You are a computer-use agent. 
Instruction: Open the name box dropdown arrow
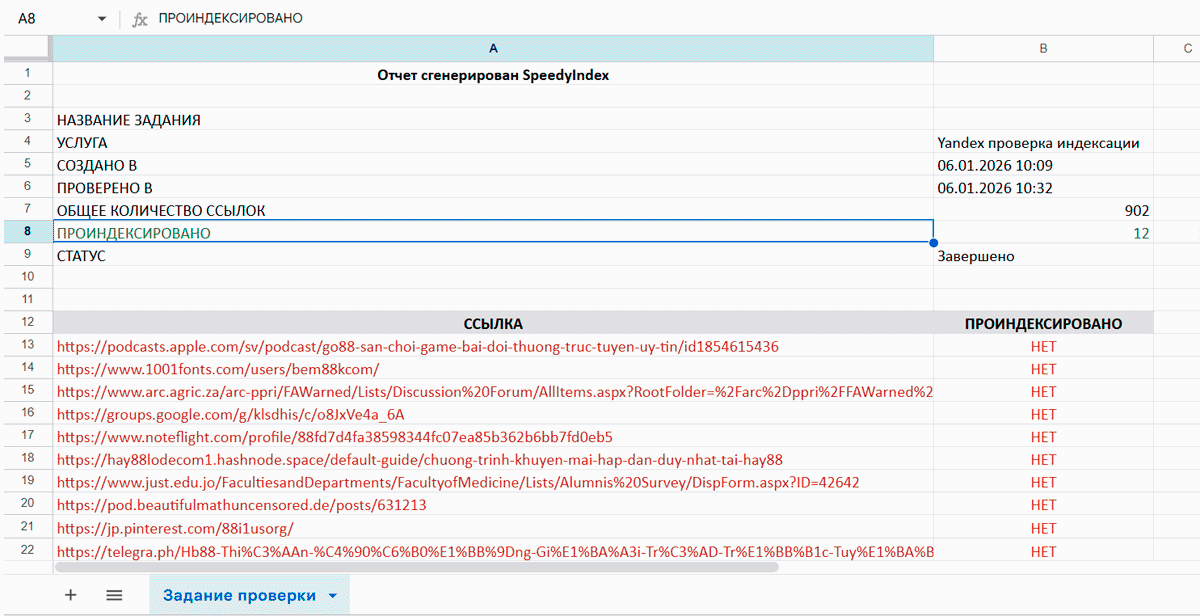click(x=102, y=19)
